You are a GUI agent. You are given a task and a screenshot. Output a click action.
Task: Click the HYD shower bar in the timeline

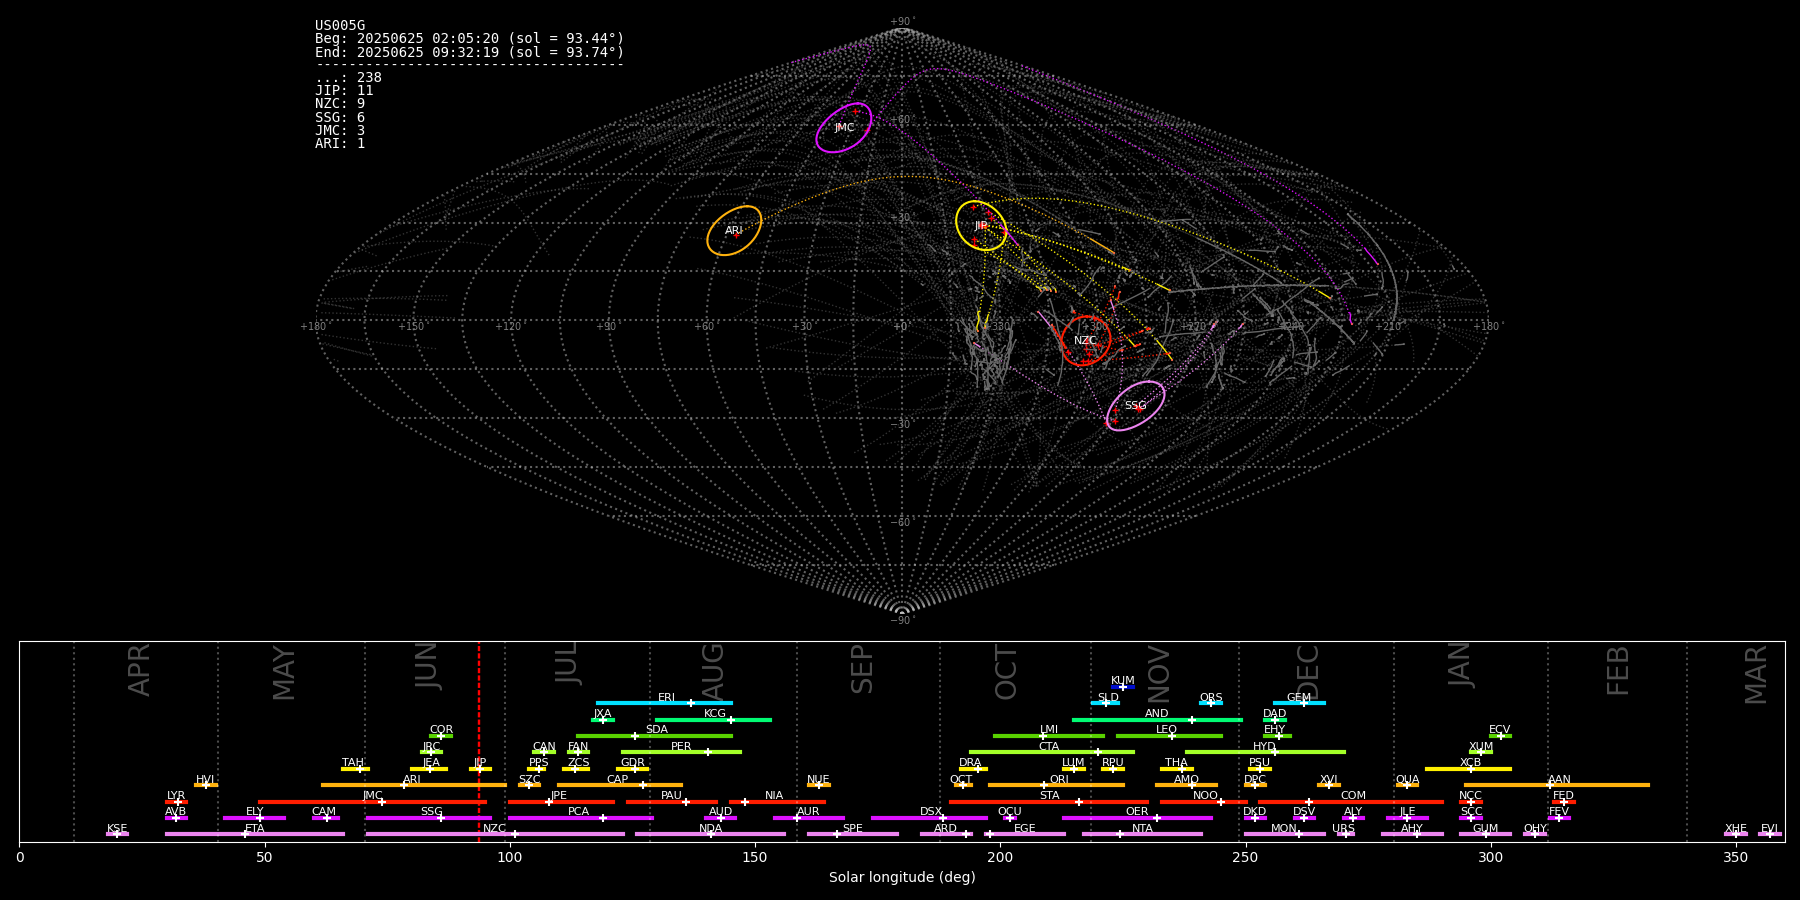tap(1265, 752)
